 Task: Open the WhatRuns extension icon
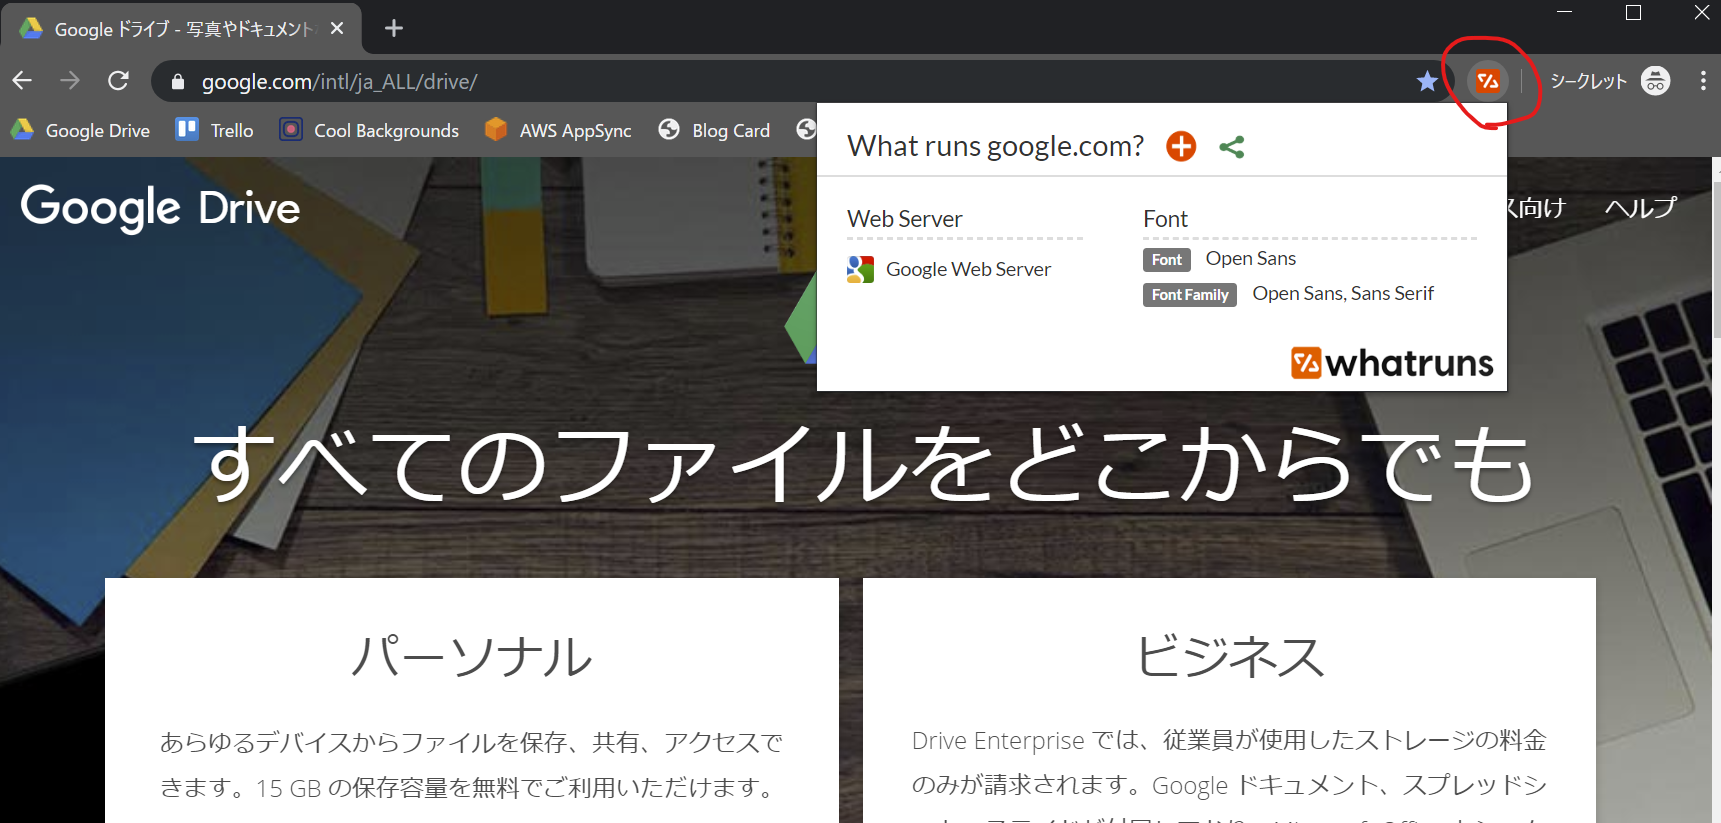(x=1488, y=82)
